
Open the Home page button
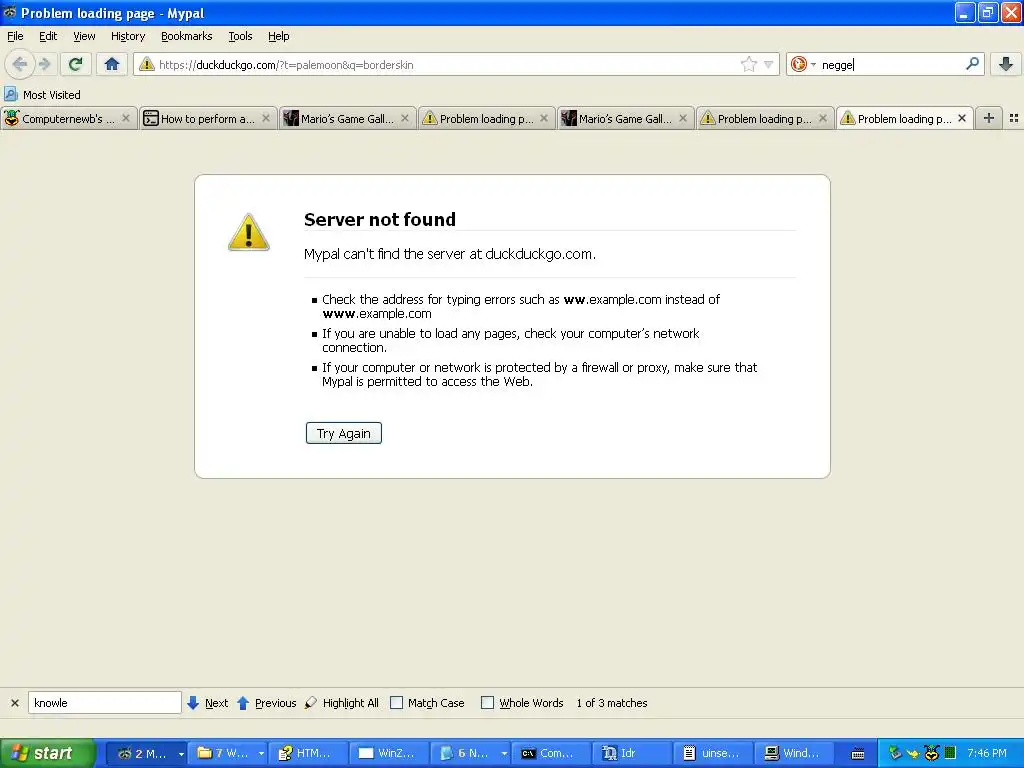coord(112,64)
